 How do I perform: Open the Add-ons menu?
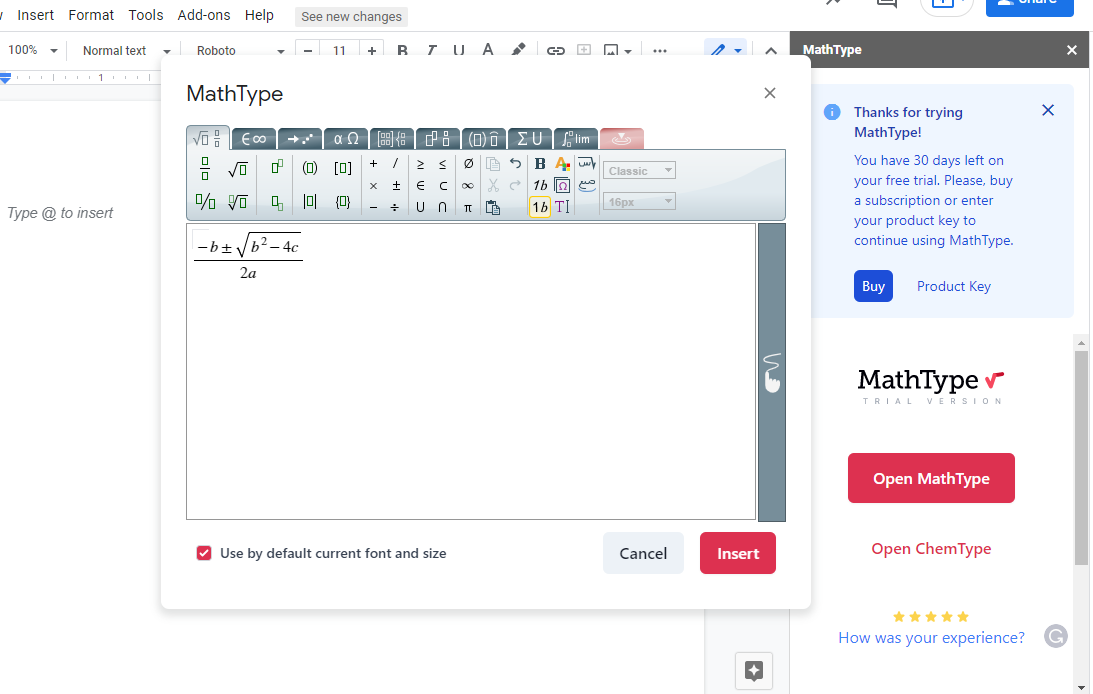click(204, 15)
